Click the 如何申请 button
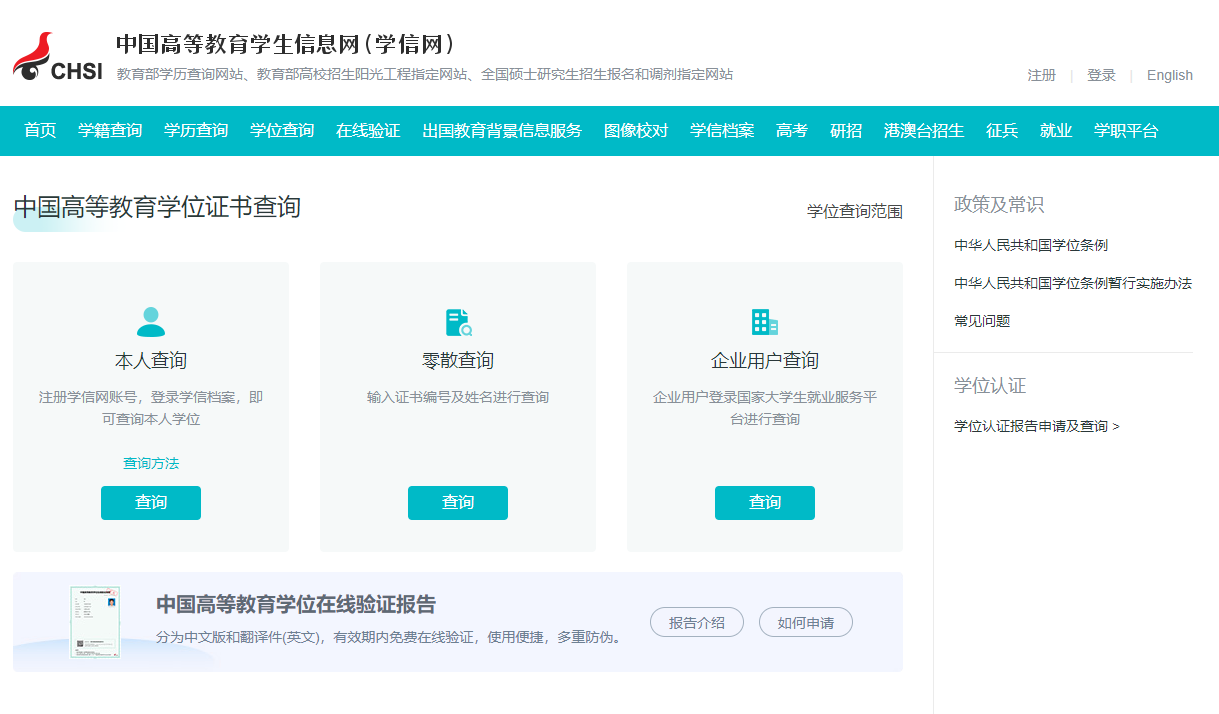This screenshot has height=714, width=1219. 806,622
